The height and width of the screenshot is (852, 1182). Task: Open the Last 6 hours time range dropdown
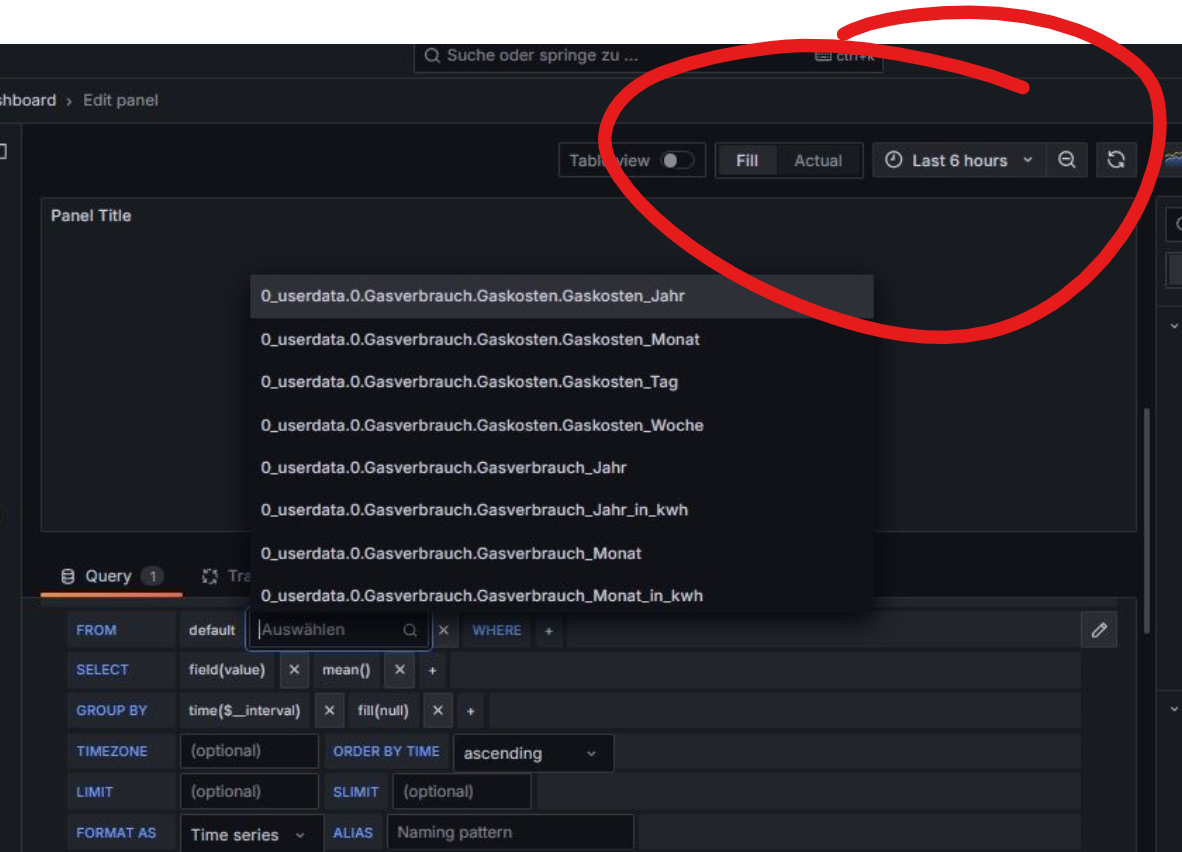[x=958, y=161]
